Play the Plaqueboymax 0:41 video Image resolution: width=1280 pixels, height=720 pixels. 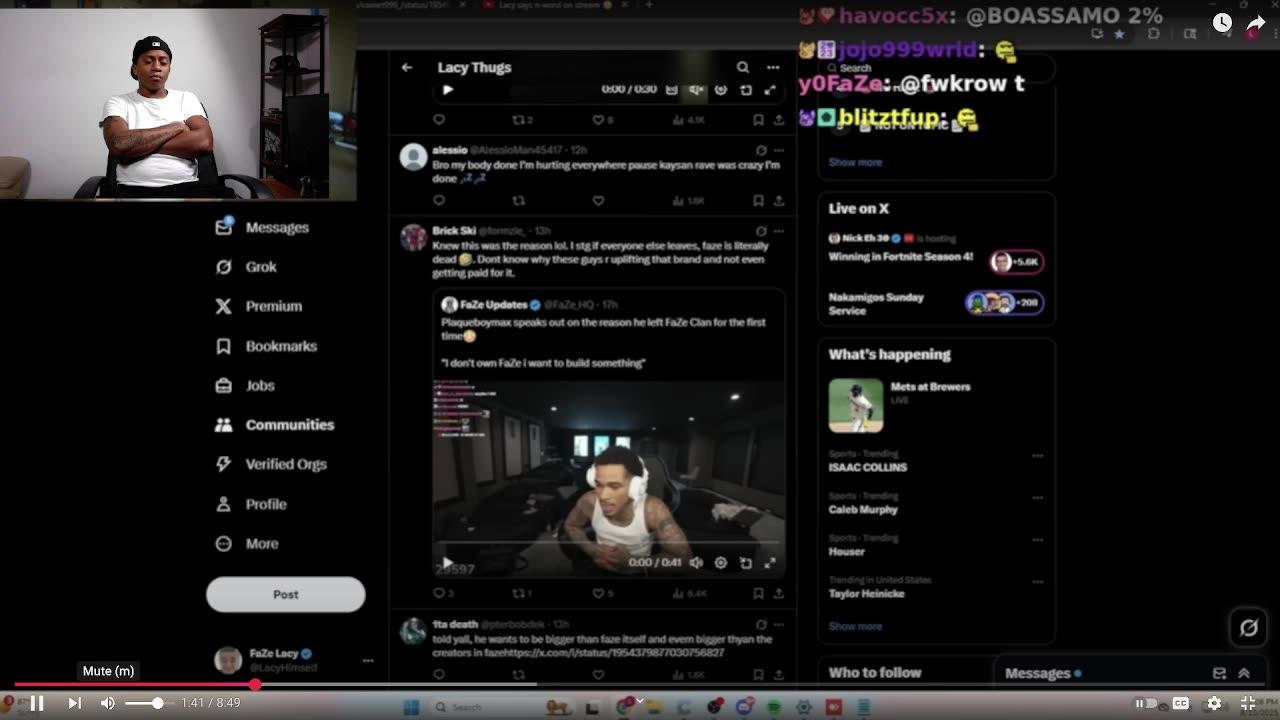[447, 563]
